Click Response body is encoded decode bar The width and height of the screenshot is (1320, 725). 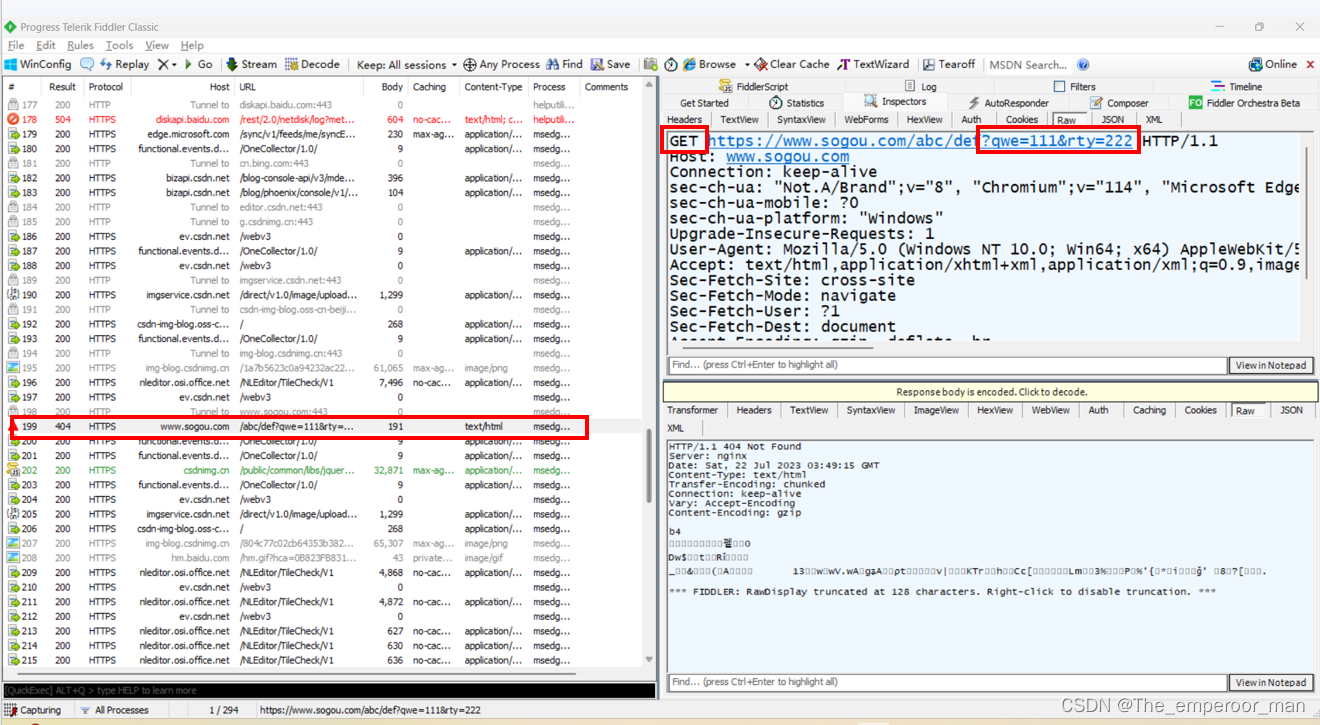pyautogui.click(x=988, y=391)
